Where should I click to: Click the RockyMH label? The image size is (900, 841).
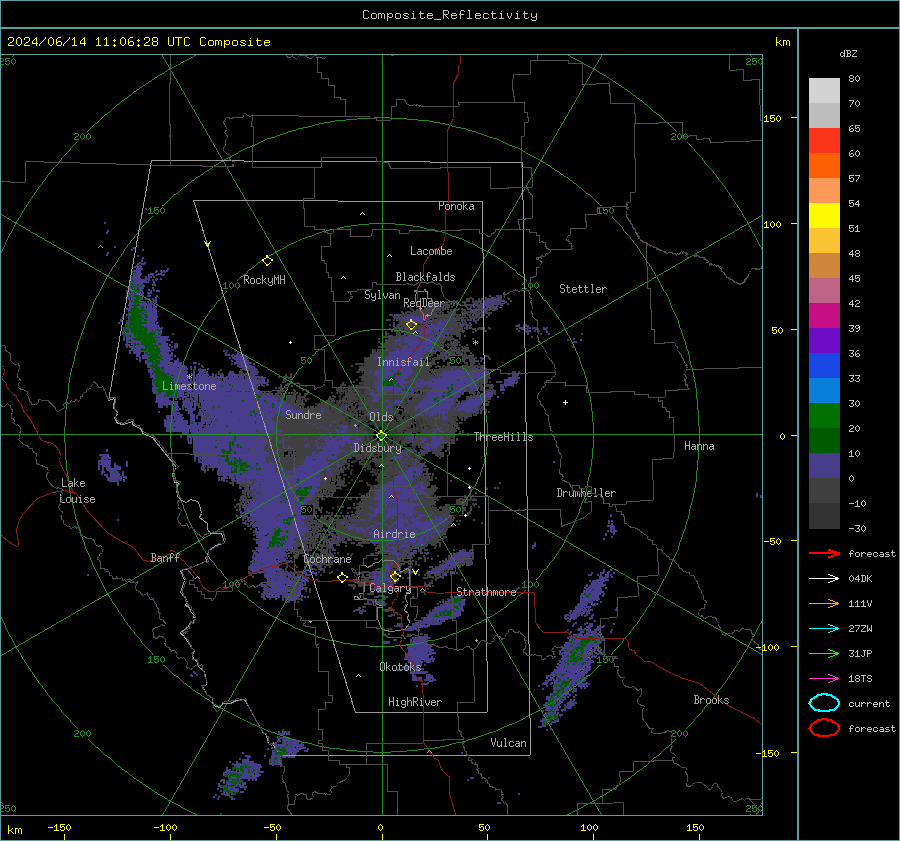pos(264,280)
